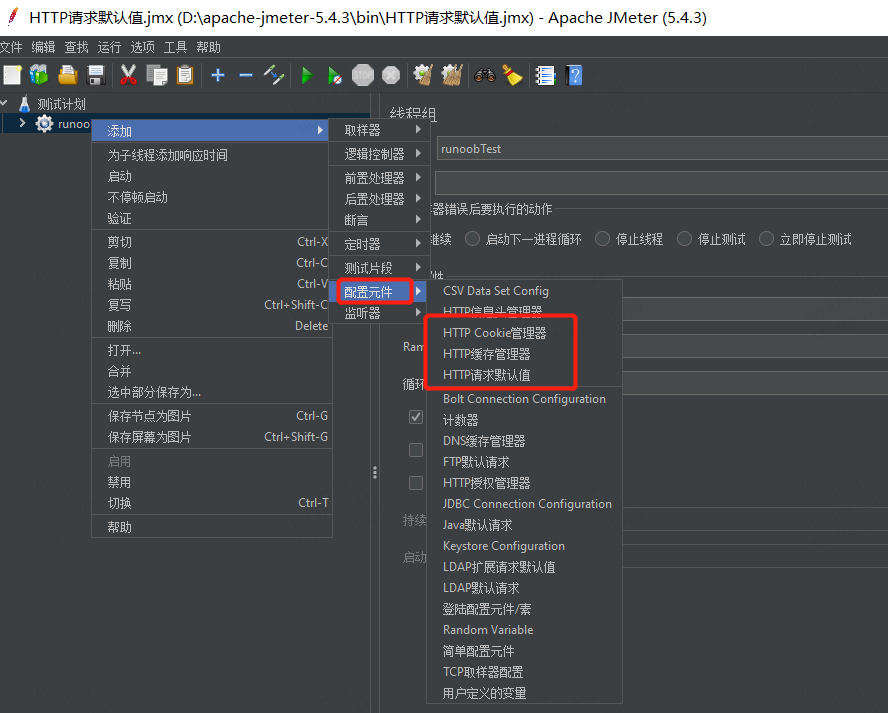Uncheck the checked checkbox below loop count
This screenshot has height=713, width=888.
pos(416,417)
